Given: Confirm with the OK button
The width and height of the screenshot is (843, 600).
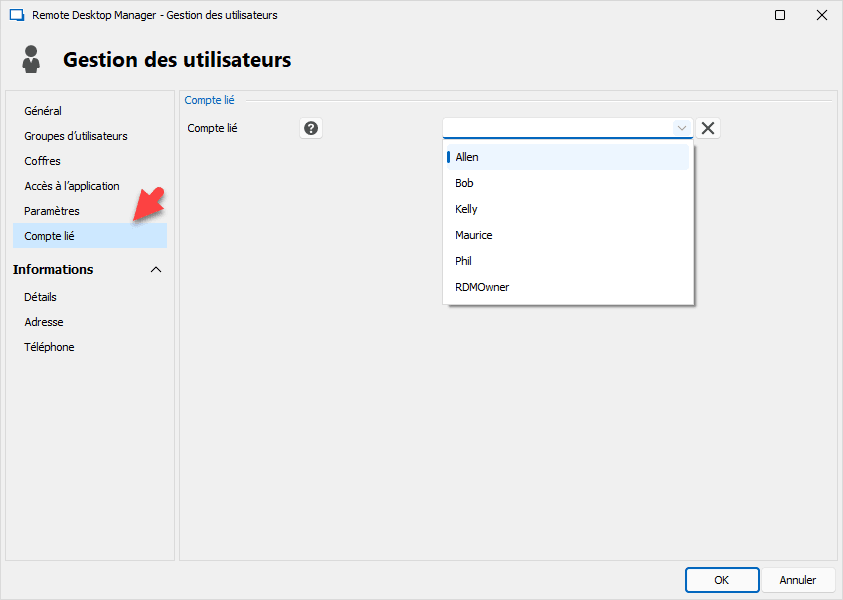Looking at the screenshot, I should [721, 580].
